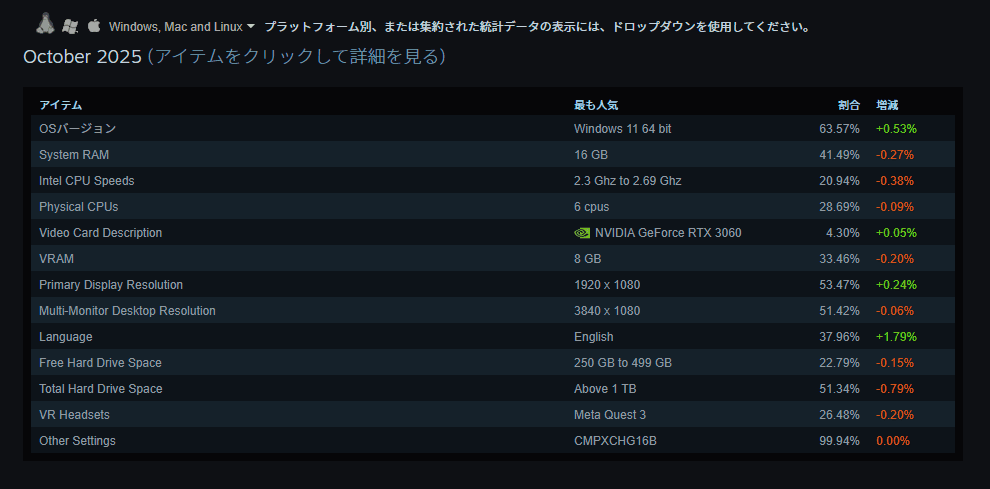Image resolution: width=990 pixels, height=489 pixels.
Task: Click the NVIDIA GeForce RTX 3060 entry
Action: (x=668, y=233)
